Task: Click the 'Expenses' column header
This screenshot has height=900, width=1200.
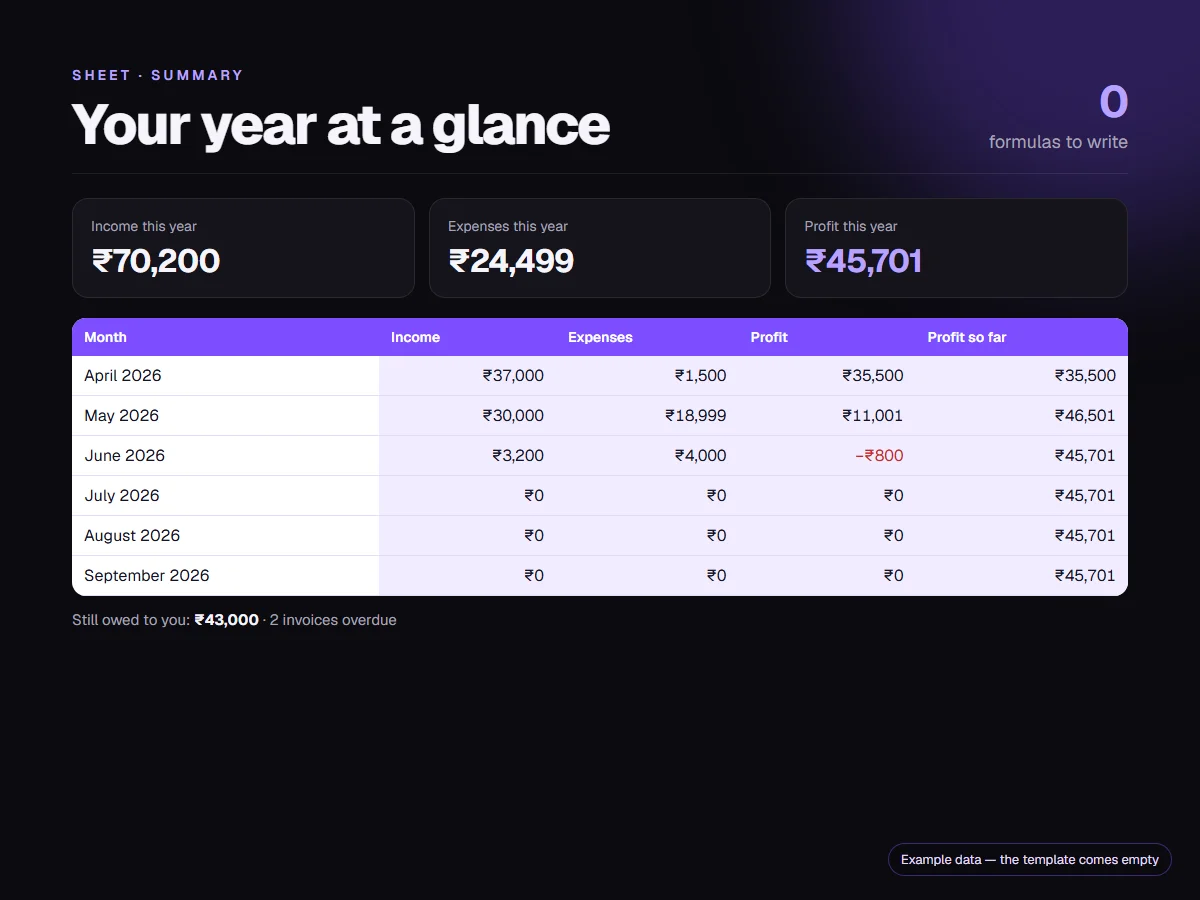Action: point(600,337)
